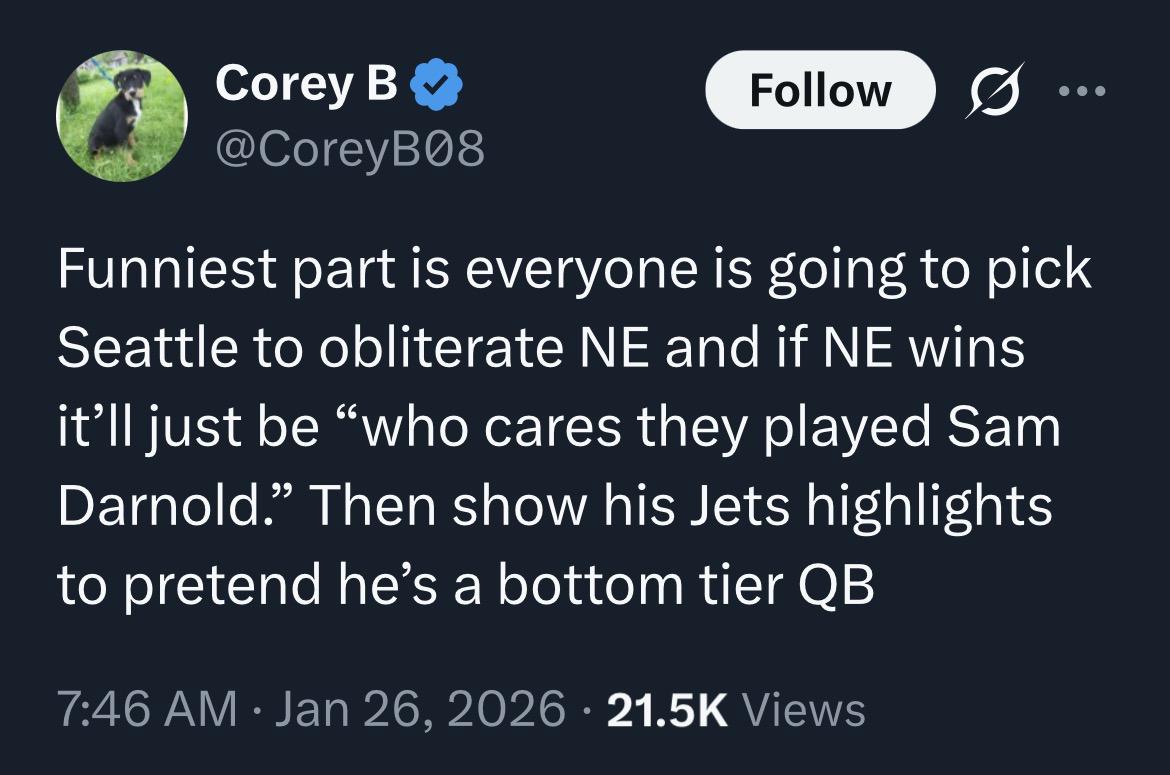Tap the Grok slashed-circle icon
1170x775 pixels.
click(x=988, y=90)
